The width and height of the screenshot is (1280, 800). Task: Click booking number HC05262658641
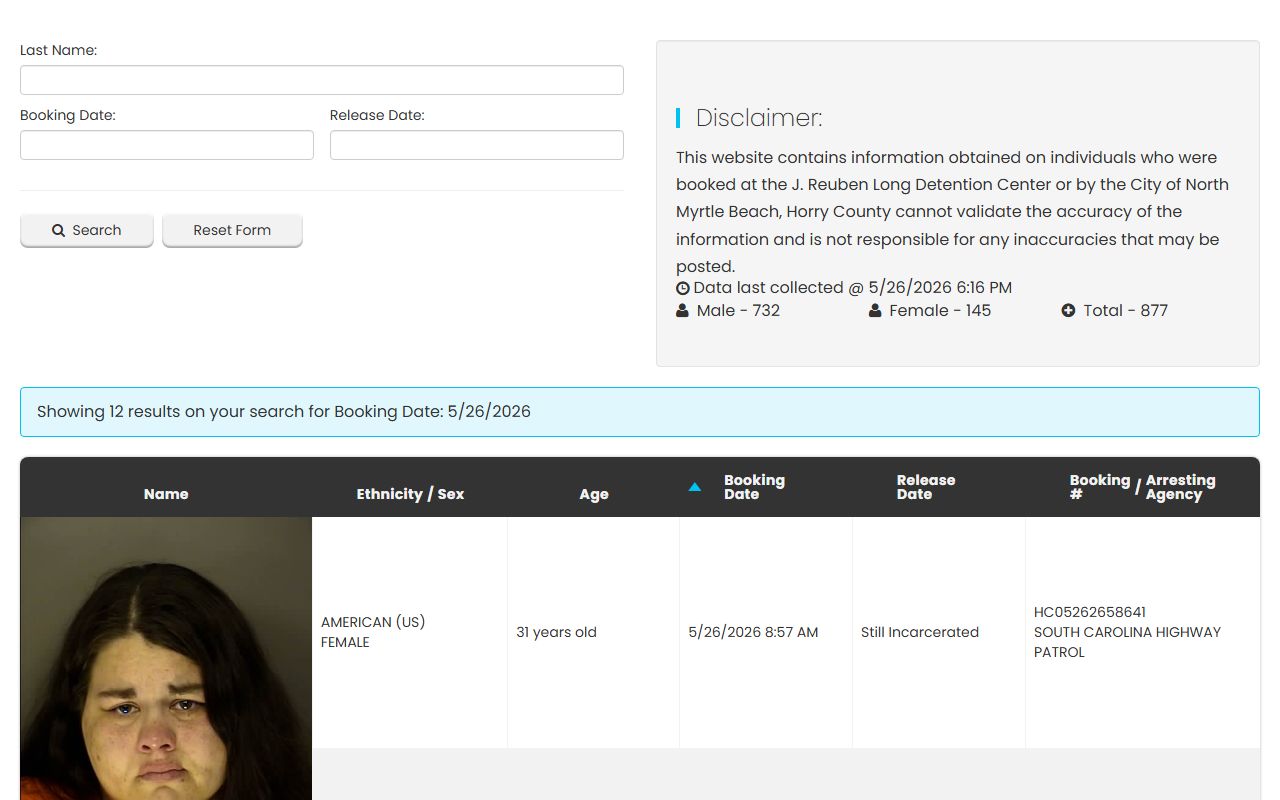(1090, 612)
